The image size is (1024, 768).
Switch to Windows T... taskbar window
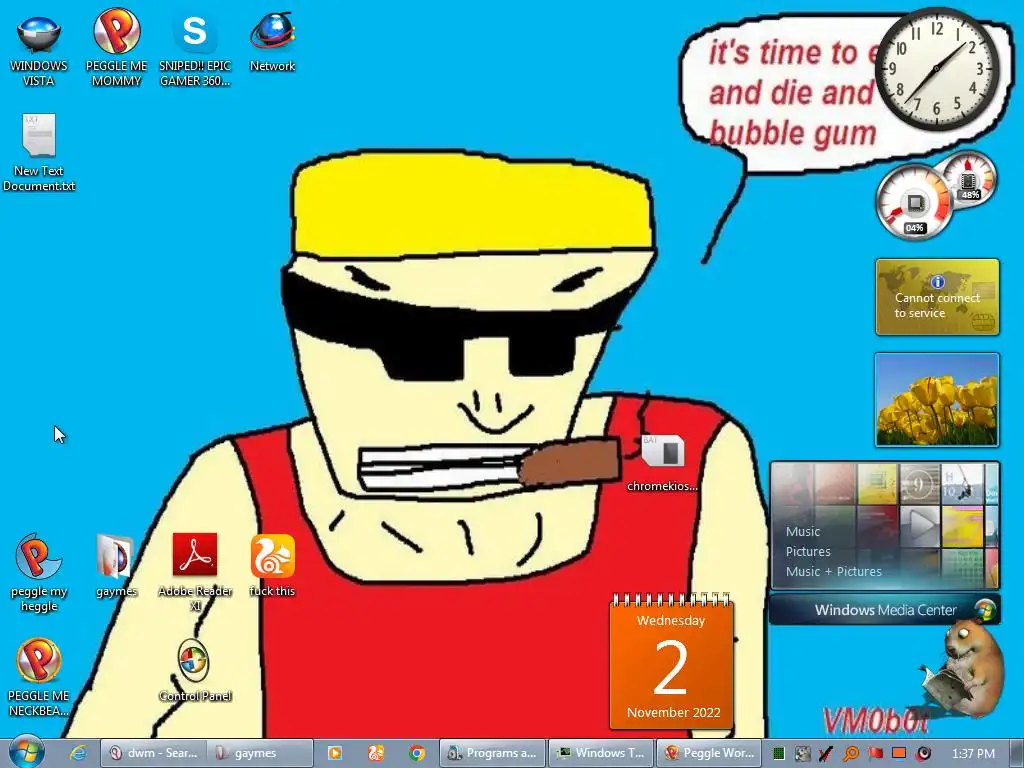coord(601,753)
